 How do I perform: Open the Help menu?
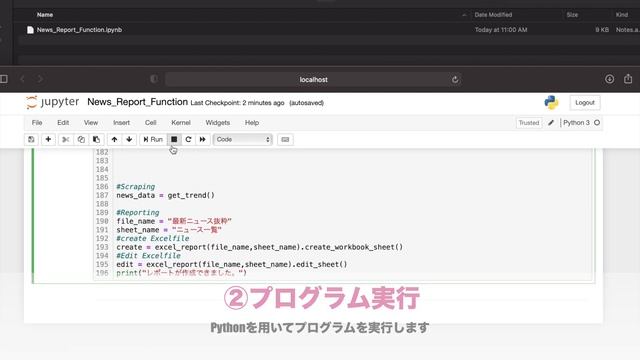(x=252, y=123)
